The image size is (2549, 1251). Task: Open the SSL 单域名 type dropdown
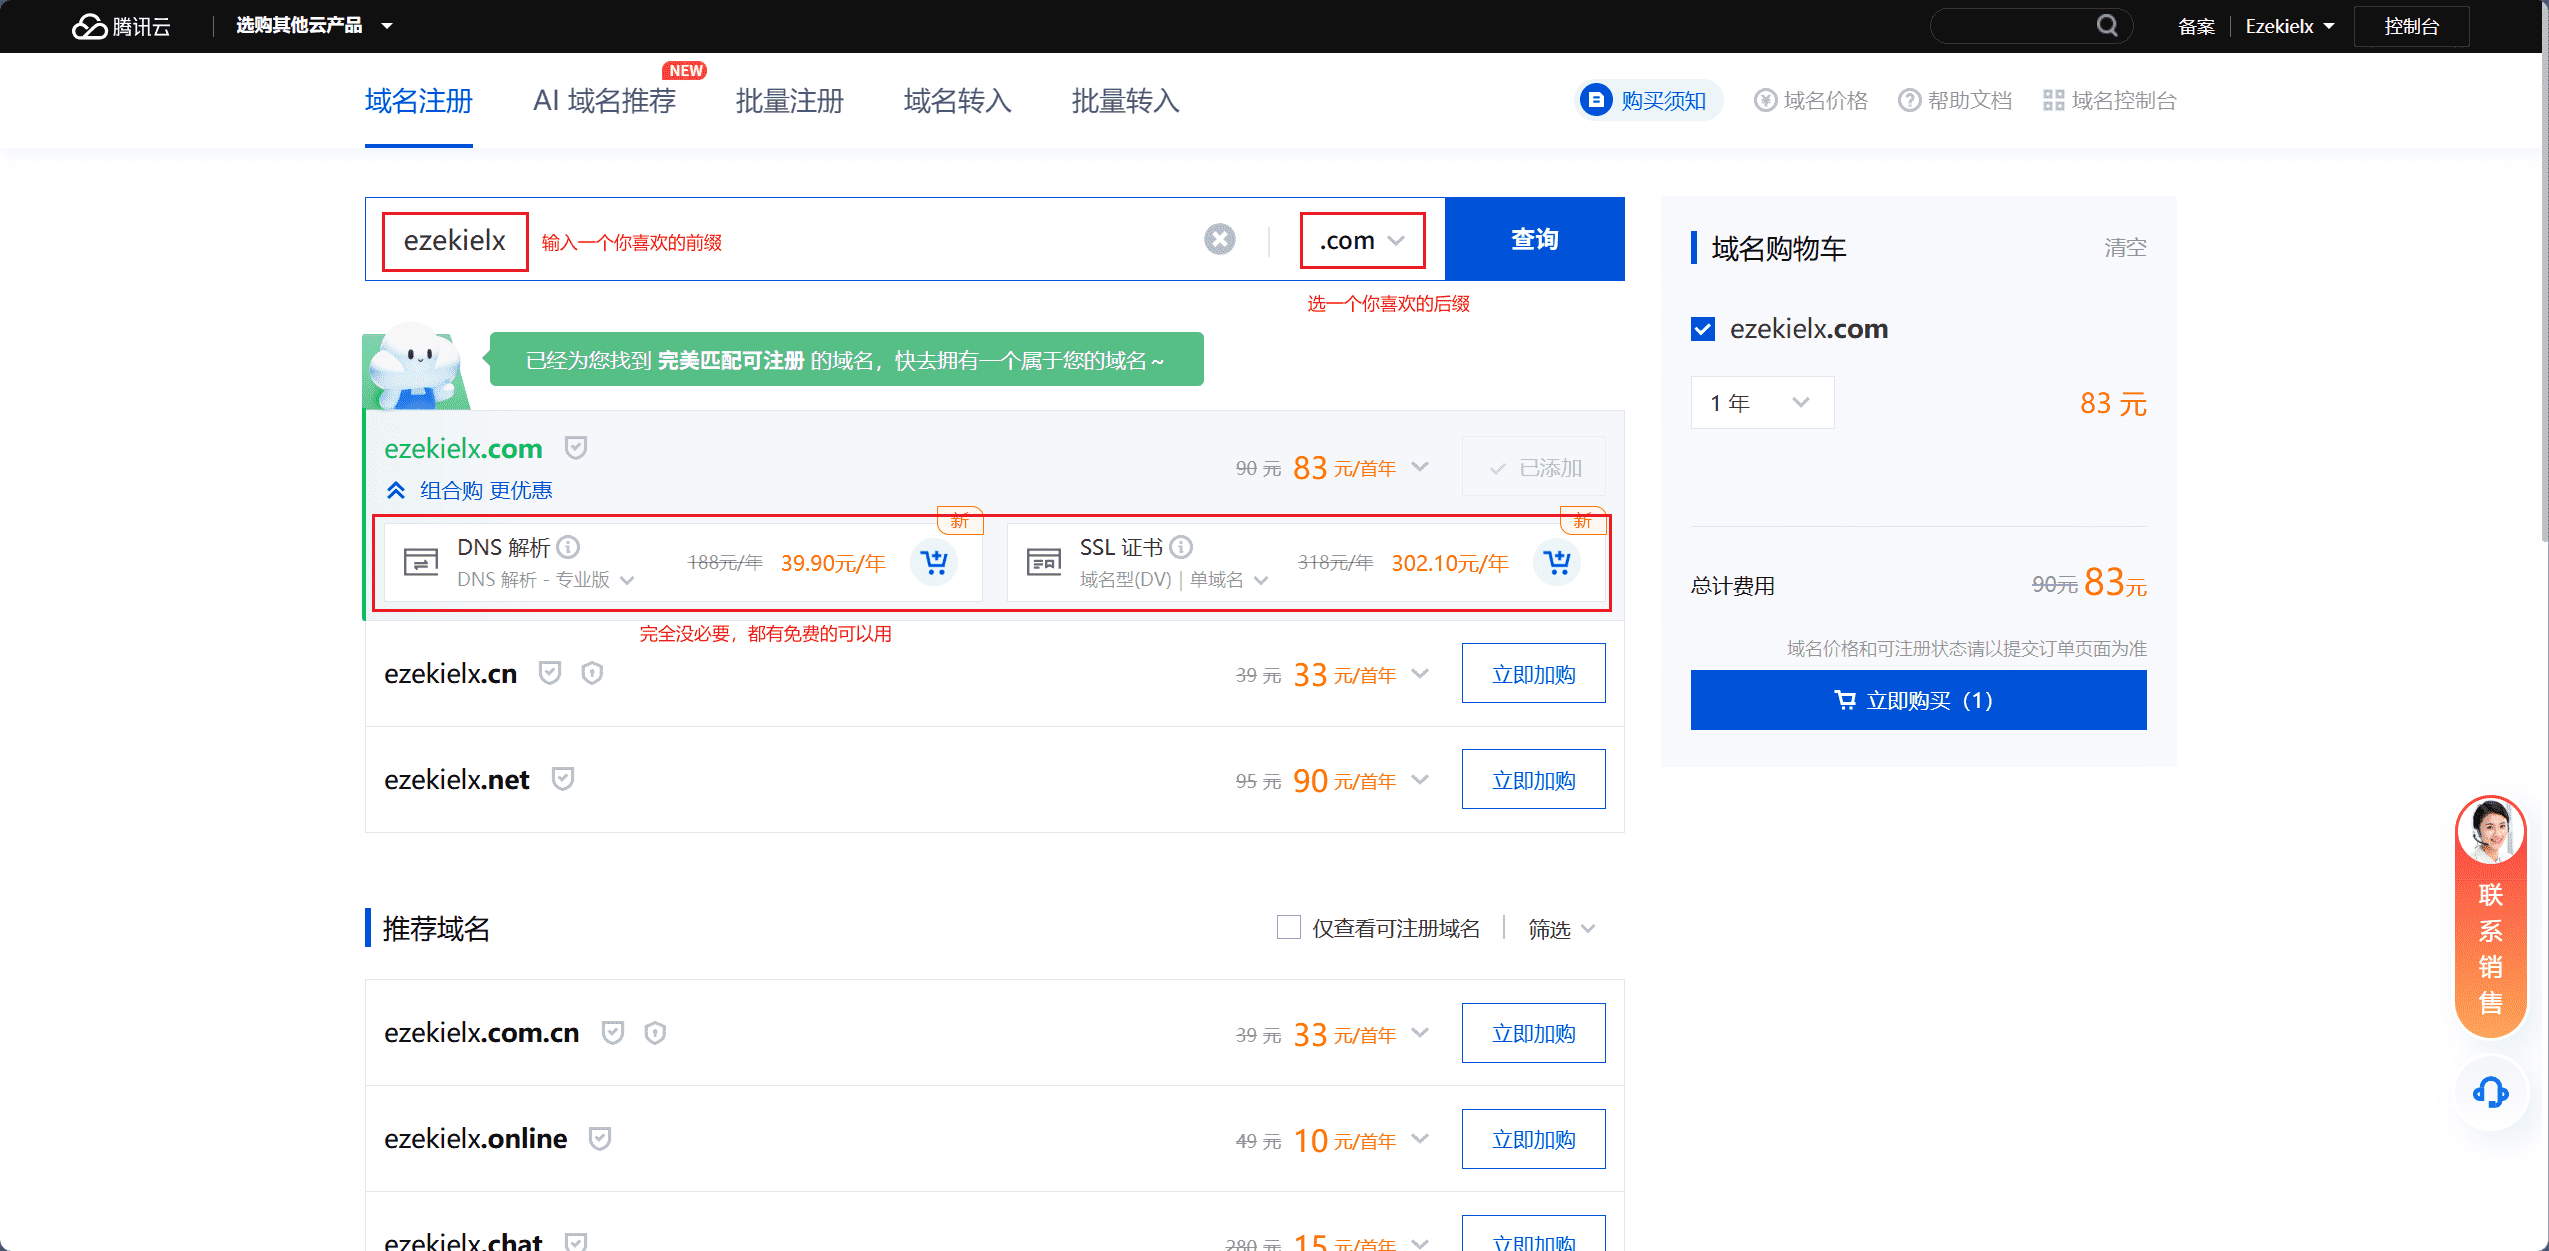click(1229, 579)
